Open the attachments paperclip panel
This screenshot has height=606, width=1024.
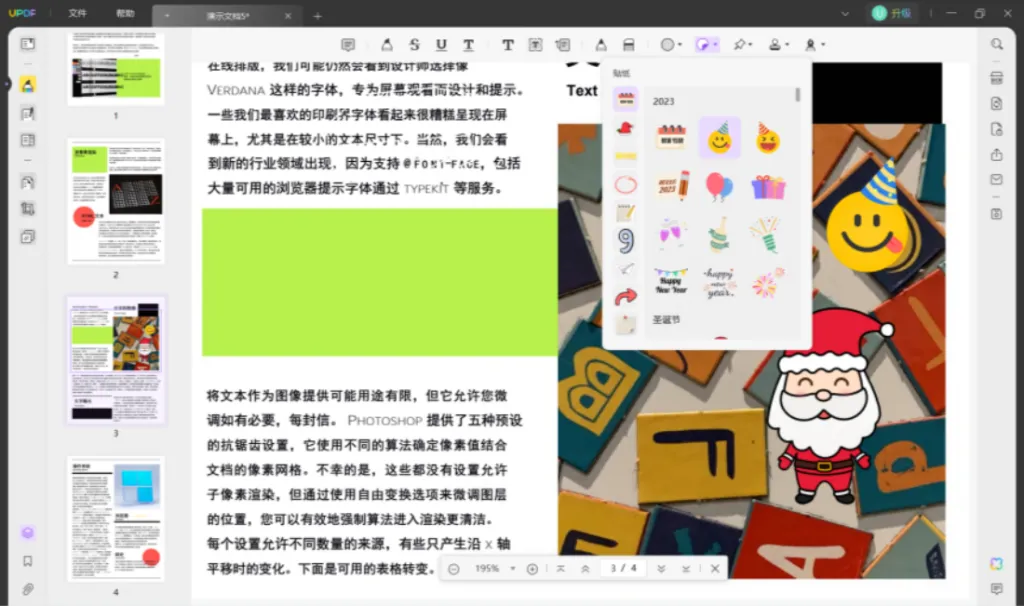click(27, 589)
